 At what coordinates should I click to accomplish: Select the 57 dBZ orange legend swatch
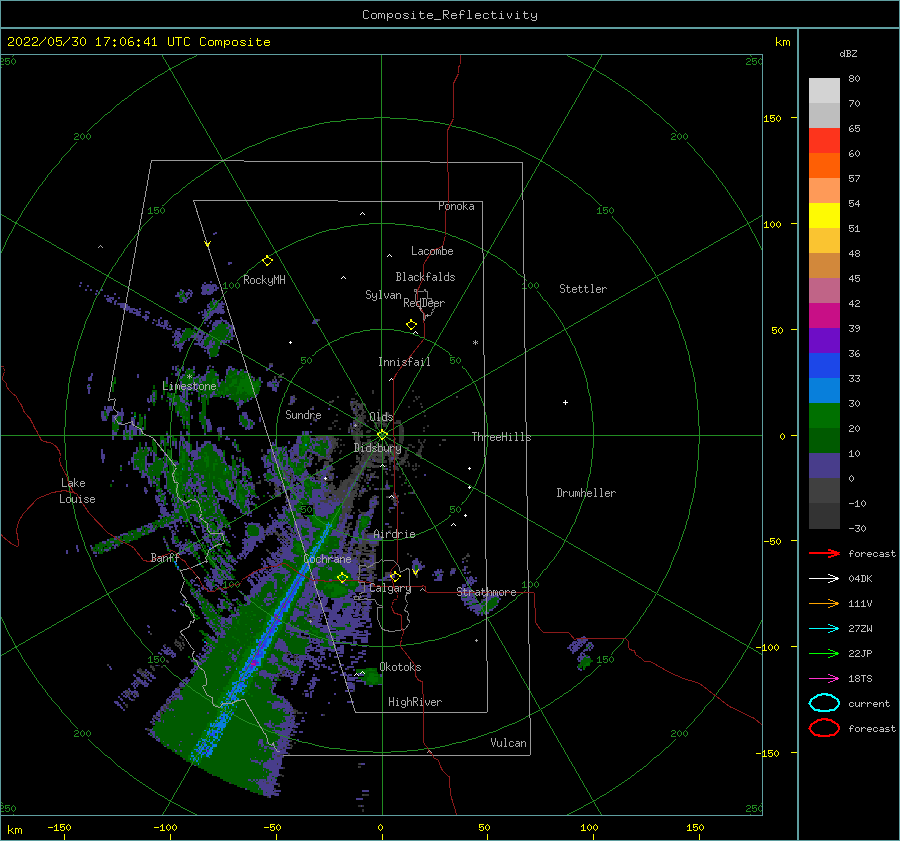pos(824,165)
